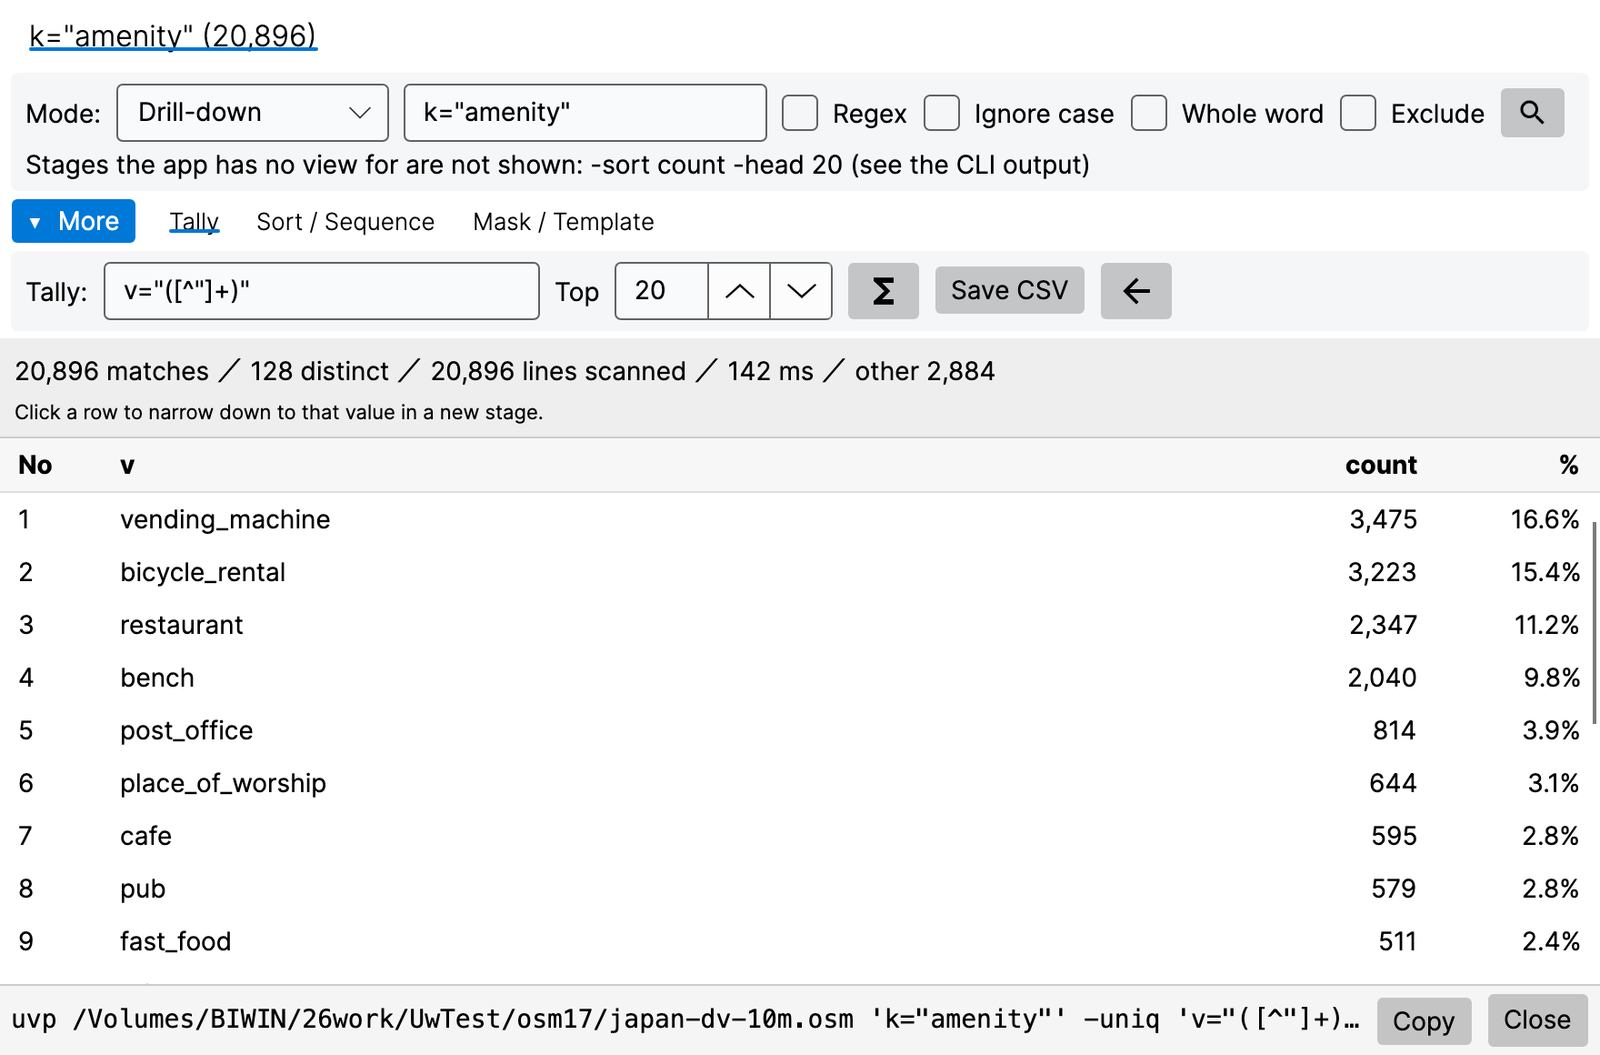This screenshot has height=1055, width=1600.
Task: Tick the Exclude checkbox
Action: pyautogui.click(x=1358, y=113)
